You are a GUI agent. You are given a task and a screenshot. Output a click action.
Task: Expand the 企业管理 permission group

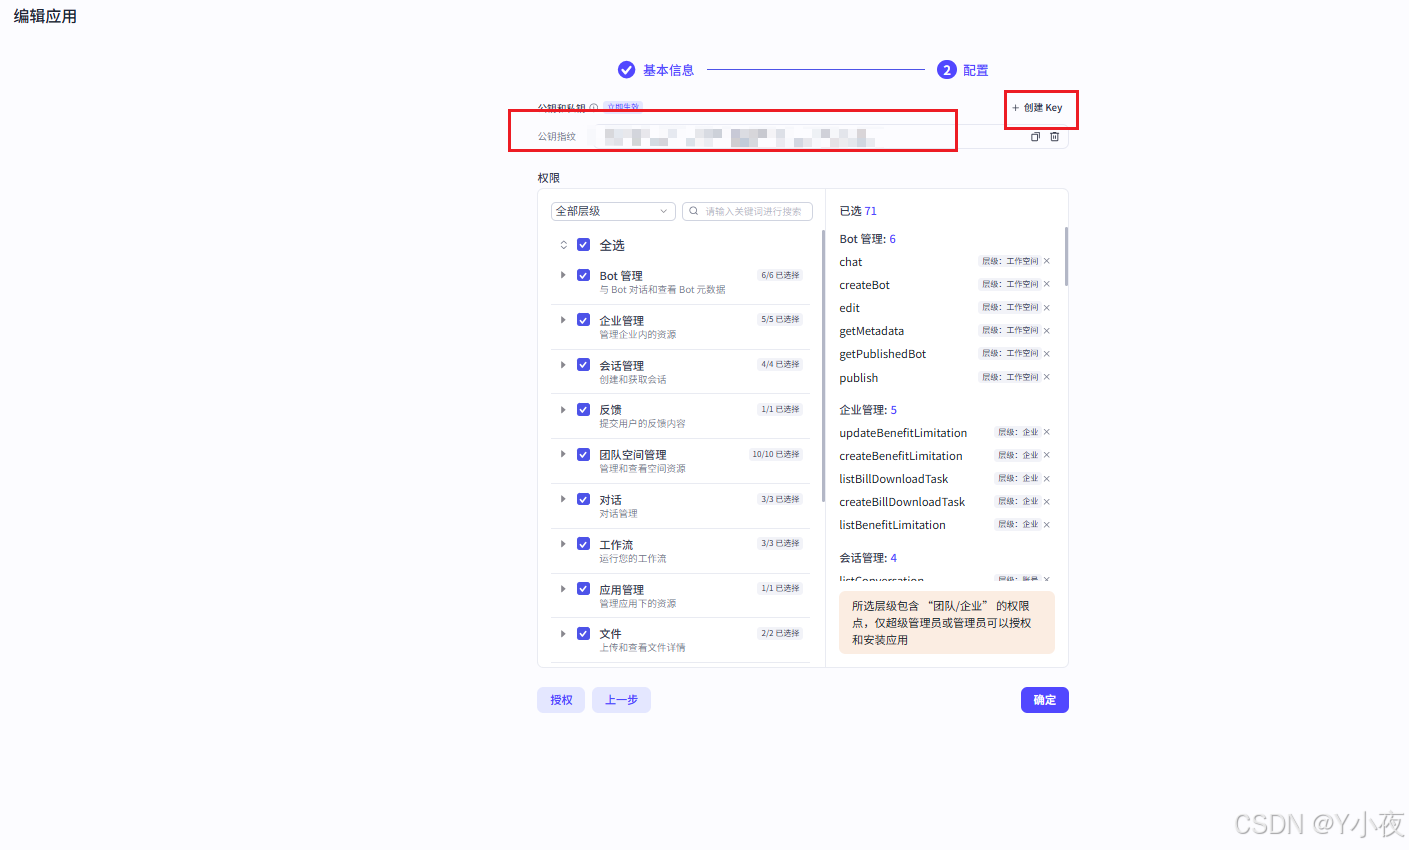pos(563,320)
